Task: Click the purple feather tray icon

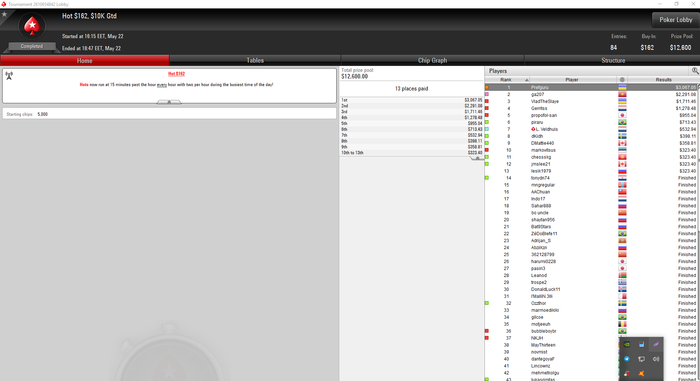Action: (x=656, y=344)
